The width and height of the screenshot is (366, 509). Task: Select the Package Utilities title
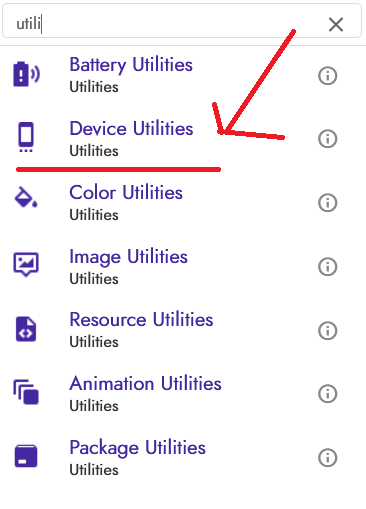[137, 448]
